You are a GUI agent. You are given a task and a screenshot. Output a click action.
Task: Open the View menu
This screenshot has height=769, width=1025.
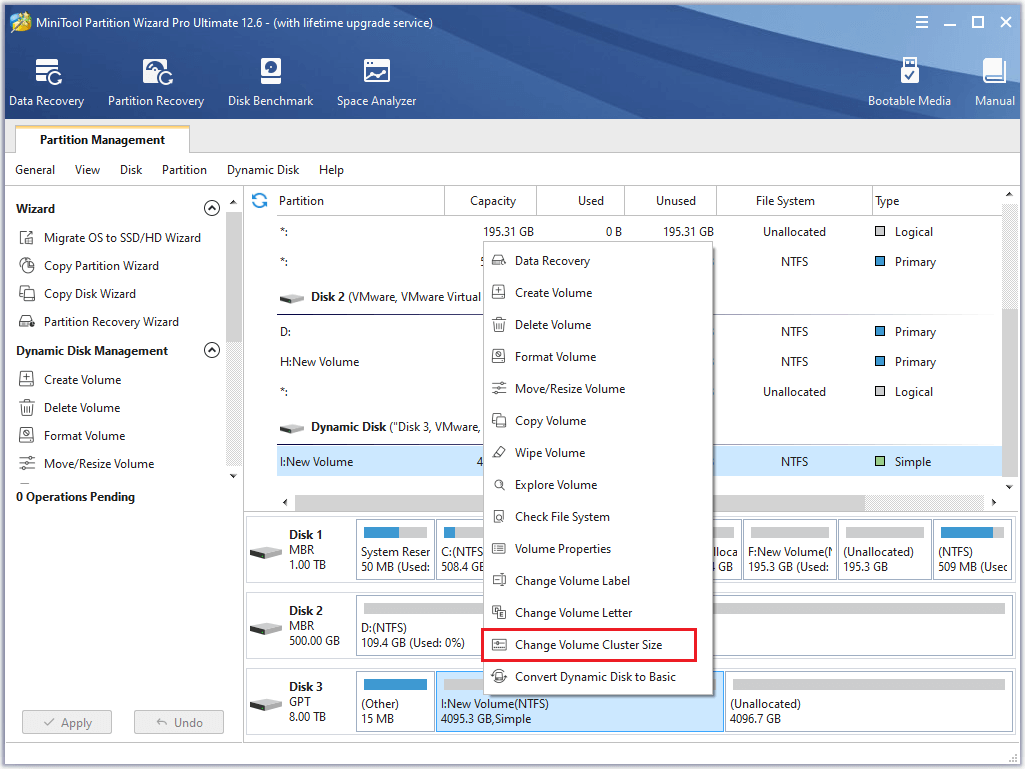(88, 170)
